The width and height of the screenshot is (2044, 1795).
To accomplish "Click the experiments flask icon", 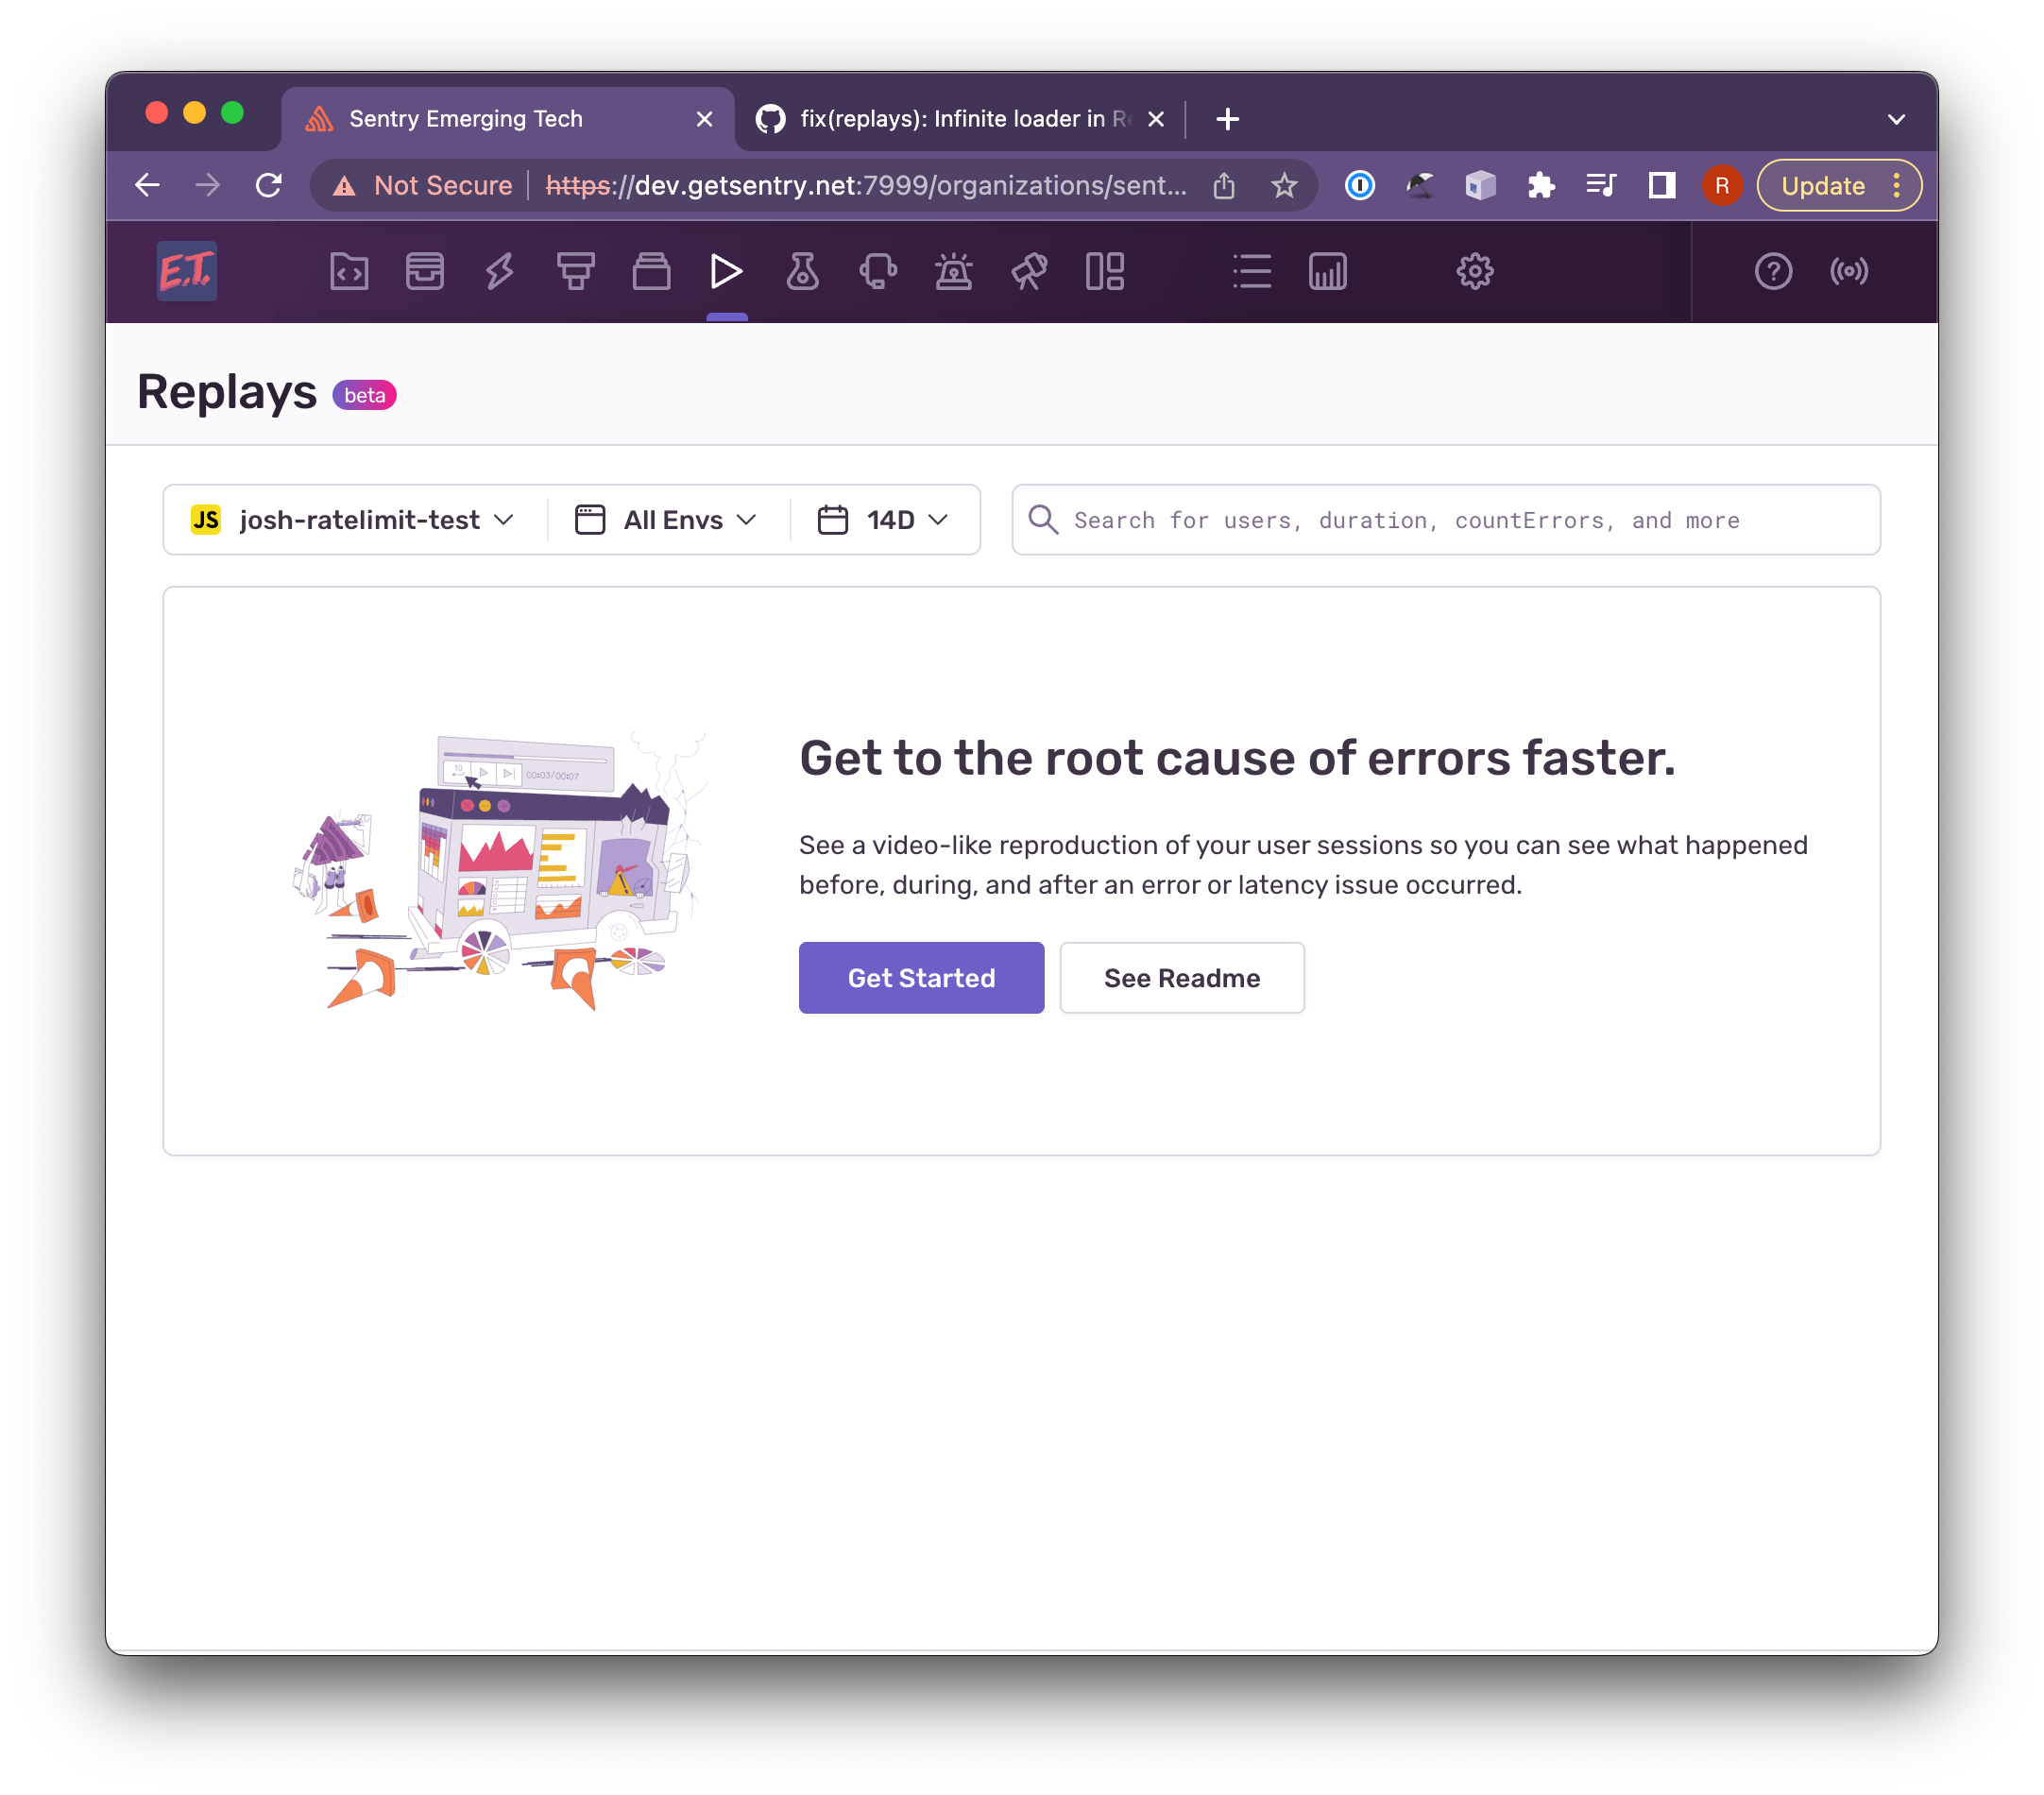I will coord(801,271).
